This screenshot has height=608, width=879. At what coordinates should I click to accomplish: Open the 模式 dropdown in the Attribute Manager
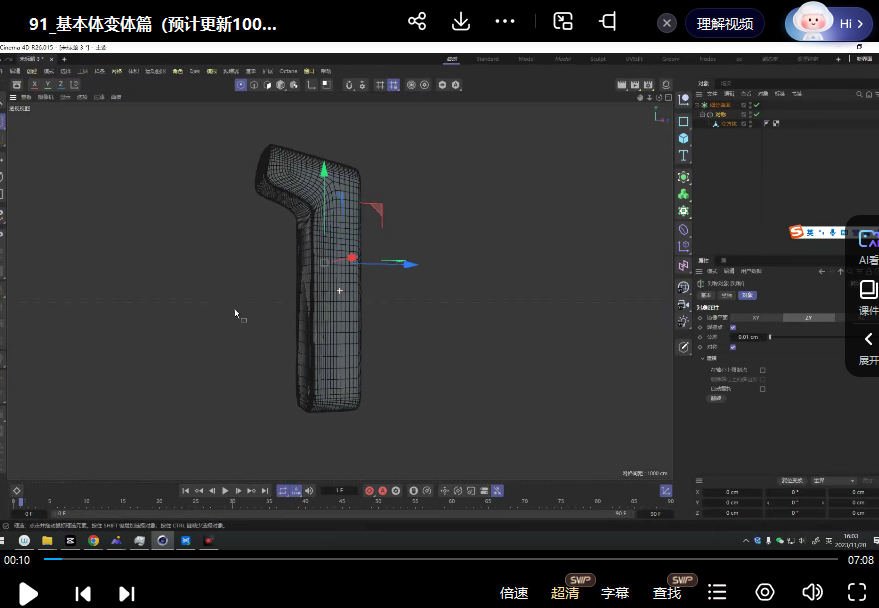711,271
